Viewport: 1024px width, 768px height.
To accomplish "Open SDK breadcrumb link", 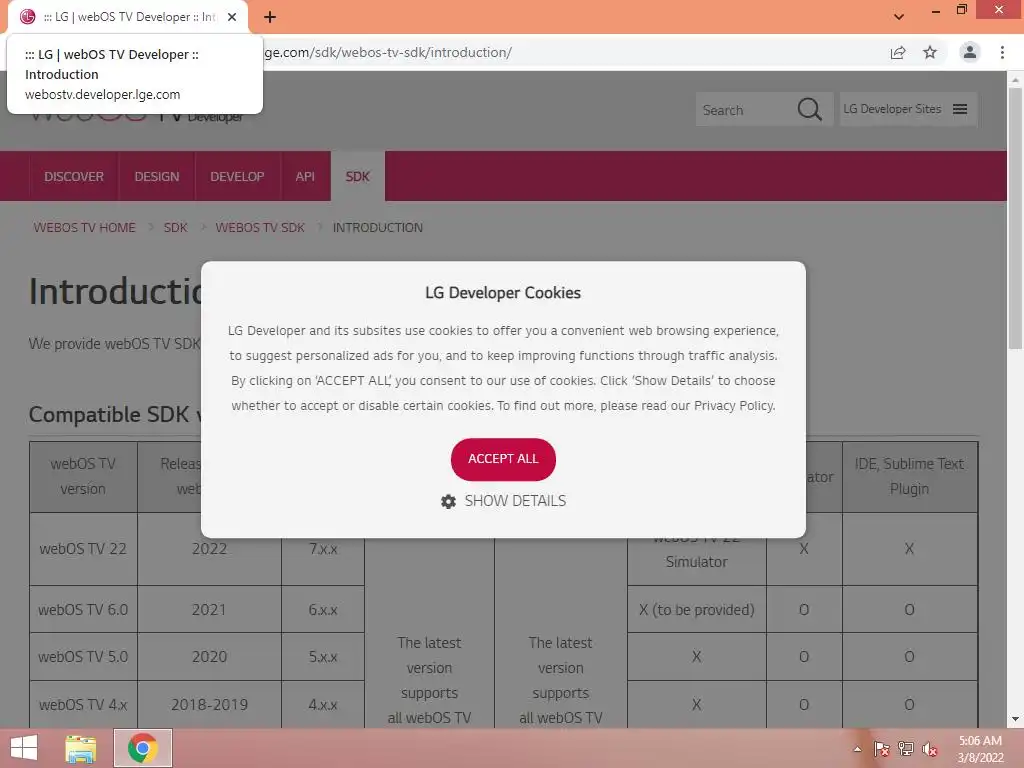I will 176,227.
